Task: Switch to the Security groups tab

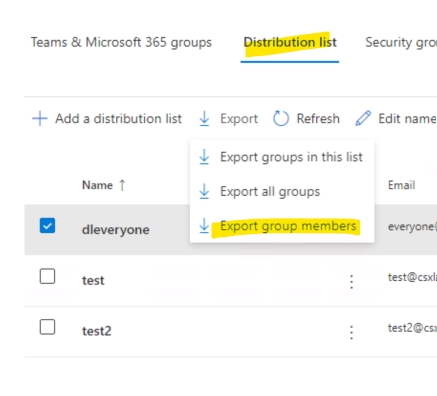Action: tap(401, 43)
